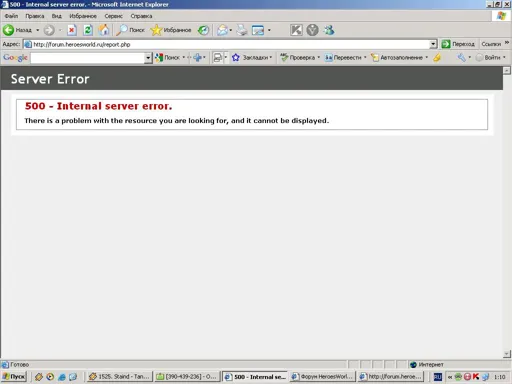Expand the Mail button dropdown arrow

[231, 30]
